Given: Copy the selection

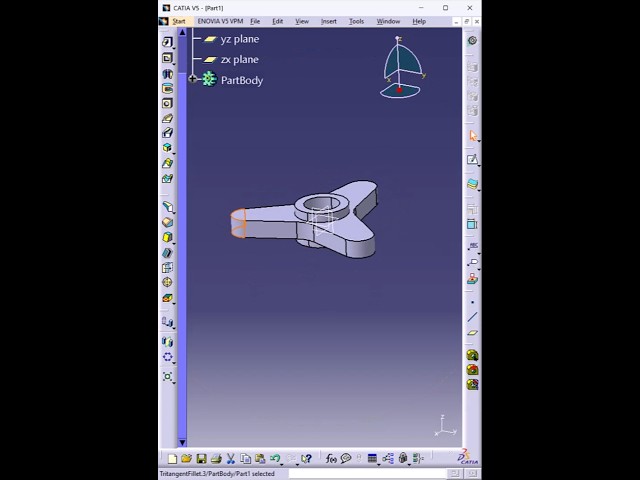Looking at the screenshot, I should click(245, 459).
